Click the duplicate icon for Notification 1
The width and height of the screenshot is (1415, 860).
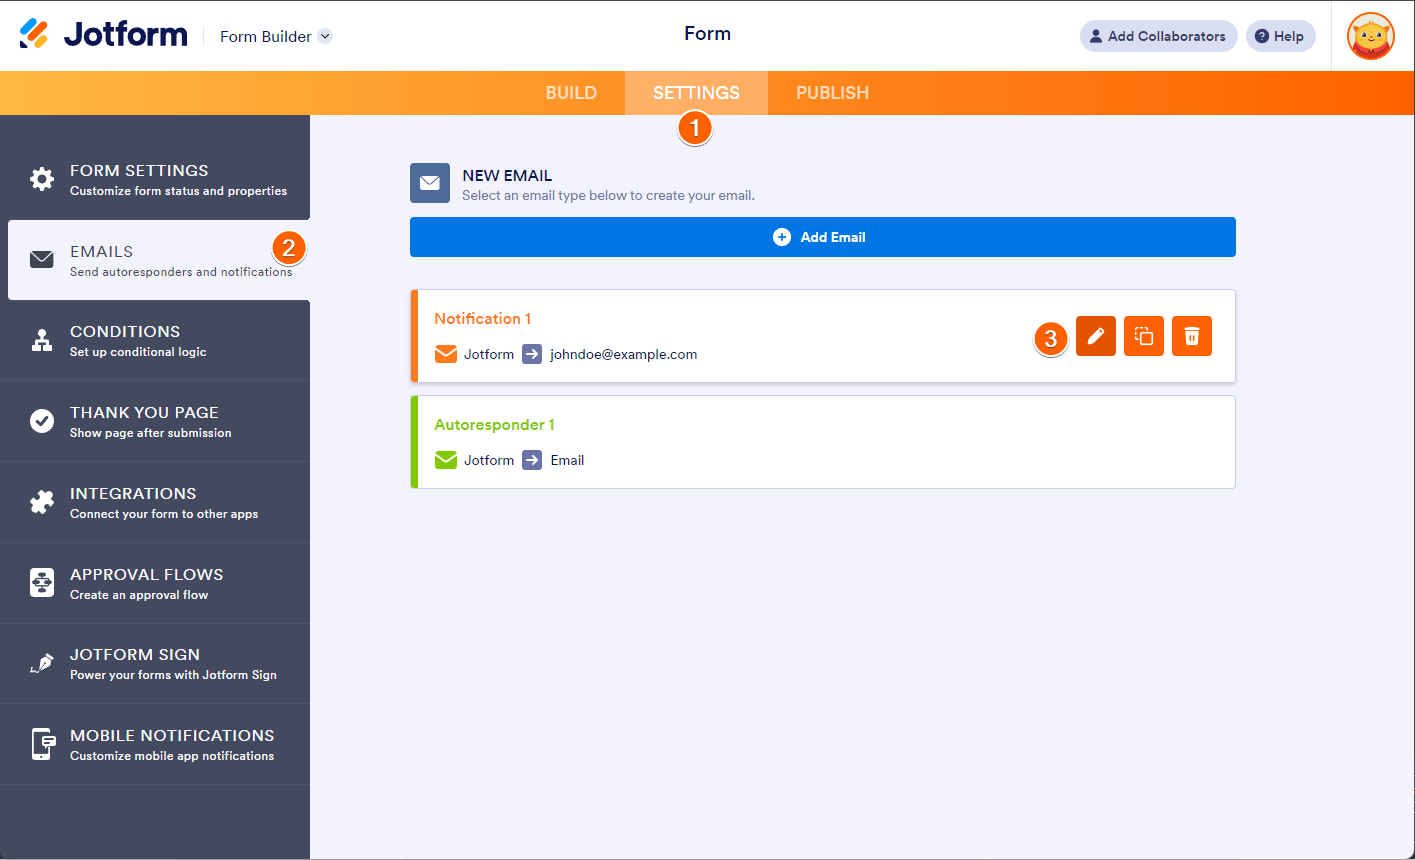click(1143, 336)
